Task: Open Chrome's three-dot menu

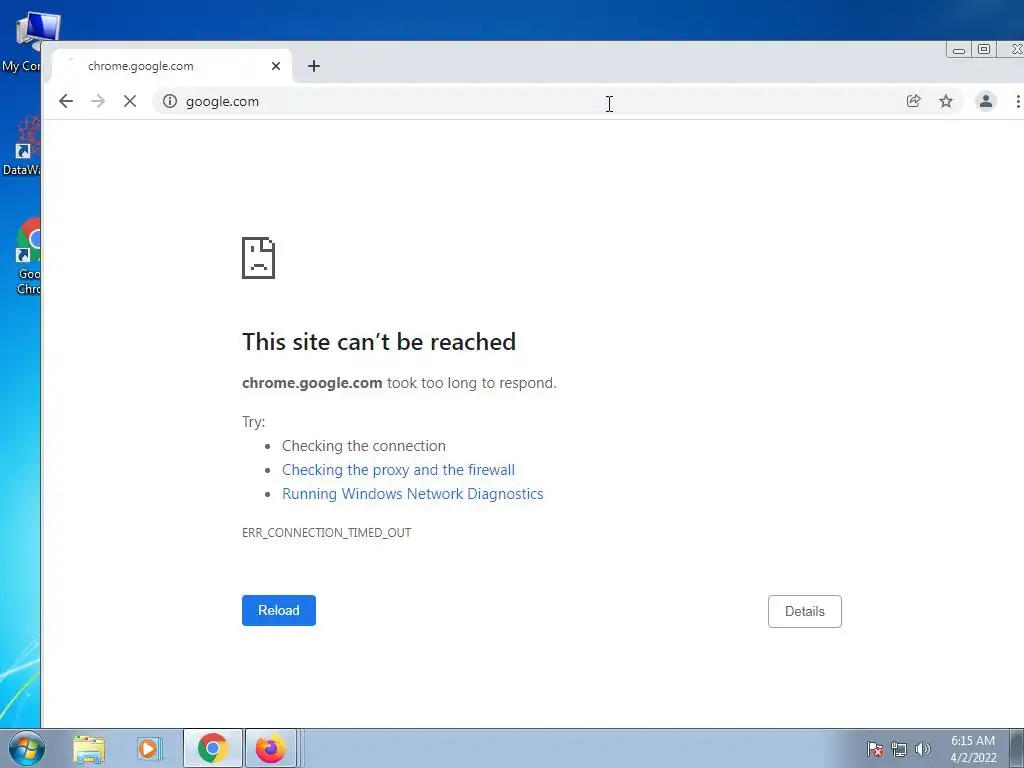Action: 1017,101
